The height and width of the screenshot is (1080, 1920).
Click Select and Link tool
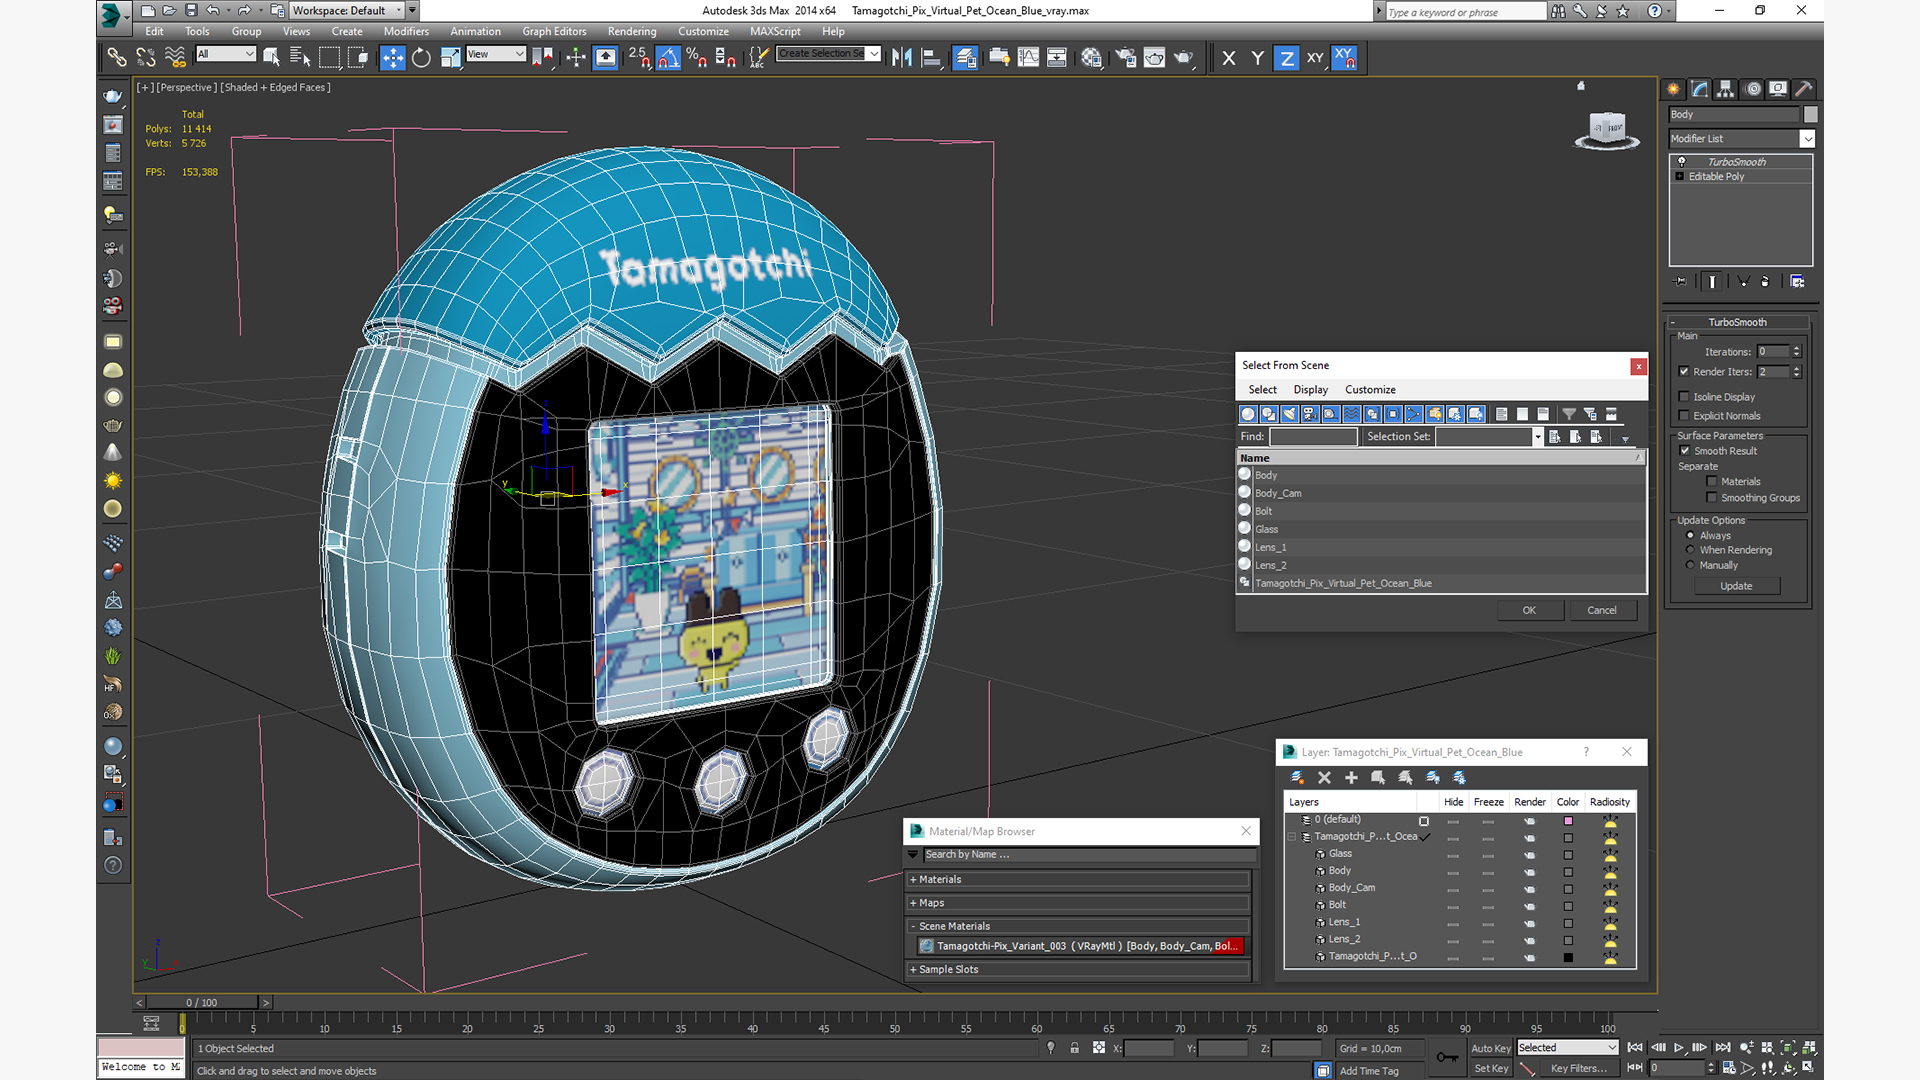[117, 58]
